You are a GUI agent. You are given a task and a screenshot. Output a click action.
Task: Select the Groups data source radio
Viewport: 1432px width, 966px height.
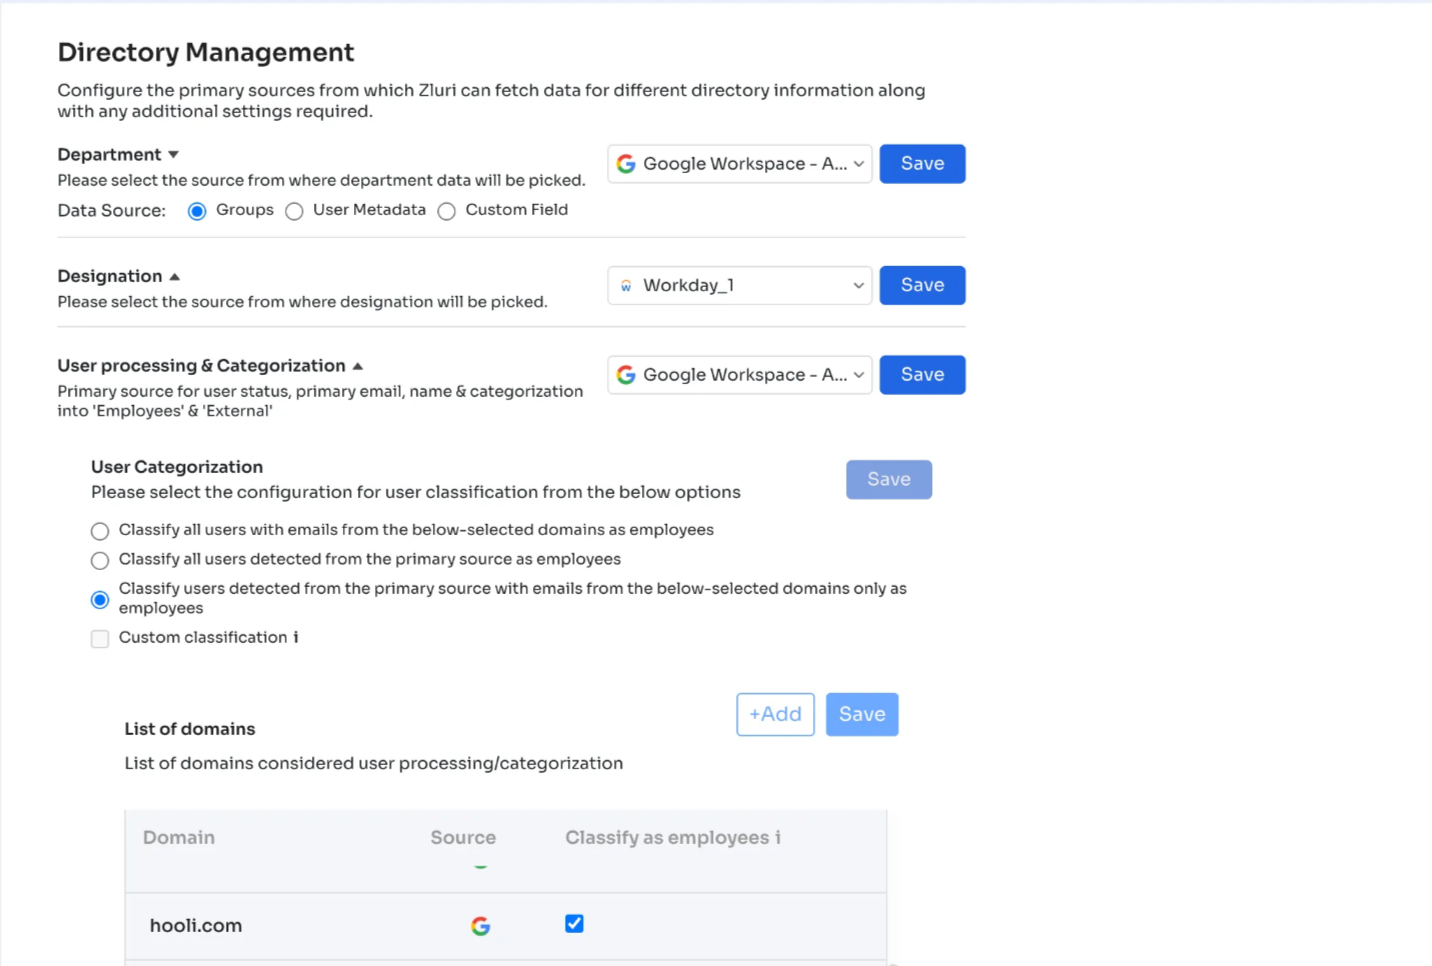197,211
